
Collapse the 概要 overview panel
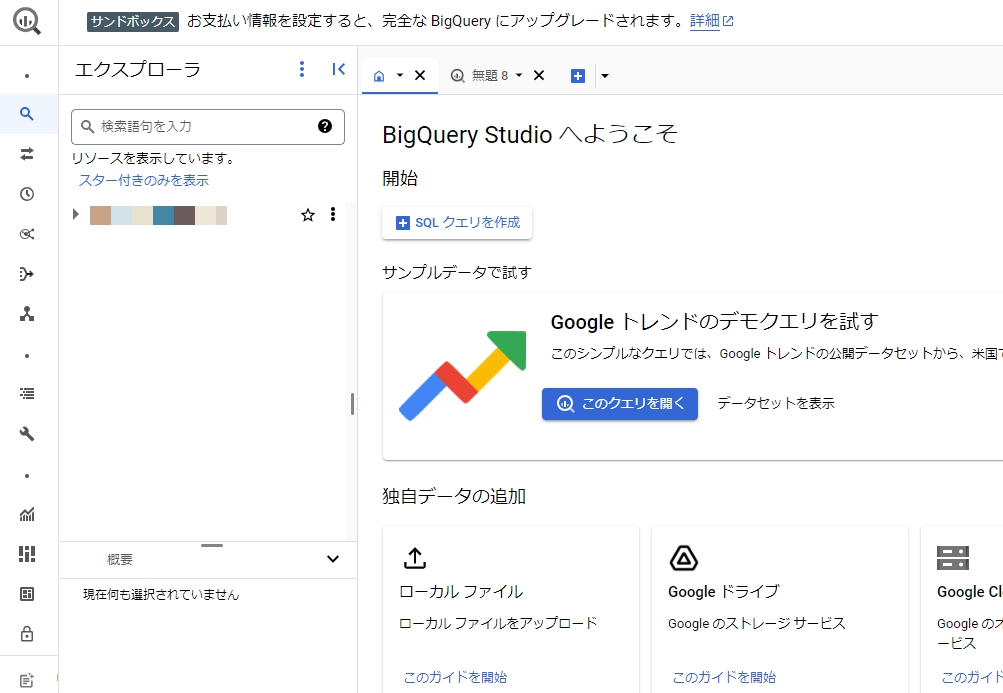[332, 559]
